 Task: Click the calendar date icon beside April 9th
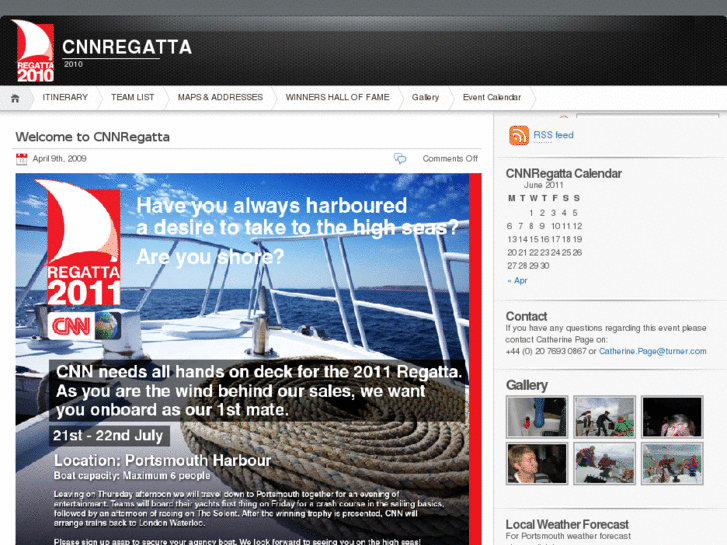(21, 159)
